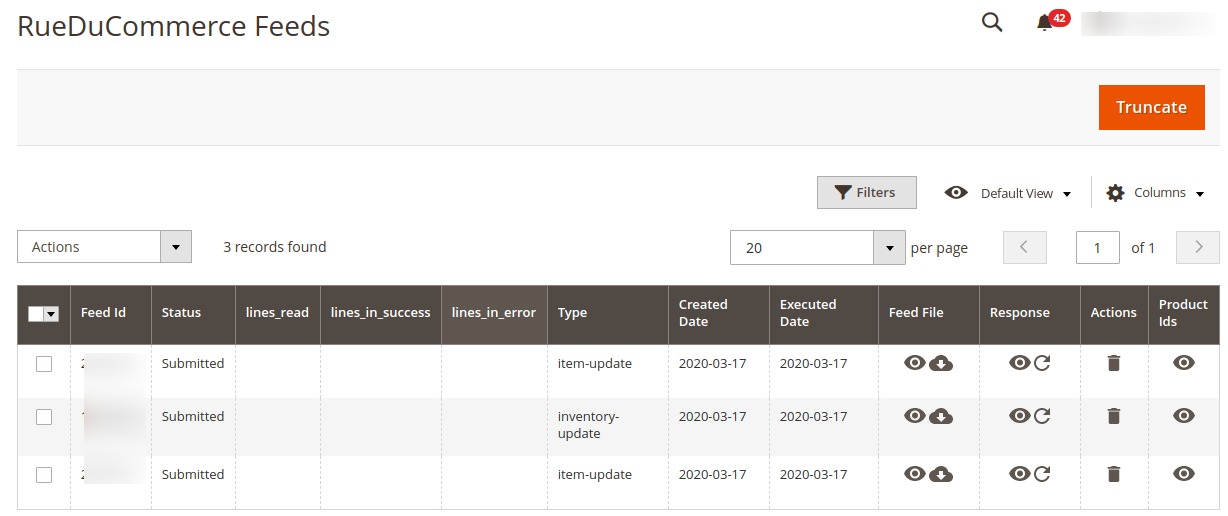Delete the first feed with trash icon

pyautogui.click(x=1114, y=363)
